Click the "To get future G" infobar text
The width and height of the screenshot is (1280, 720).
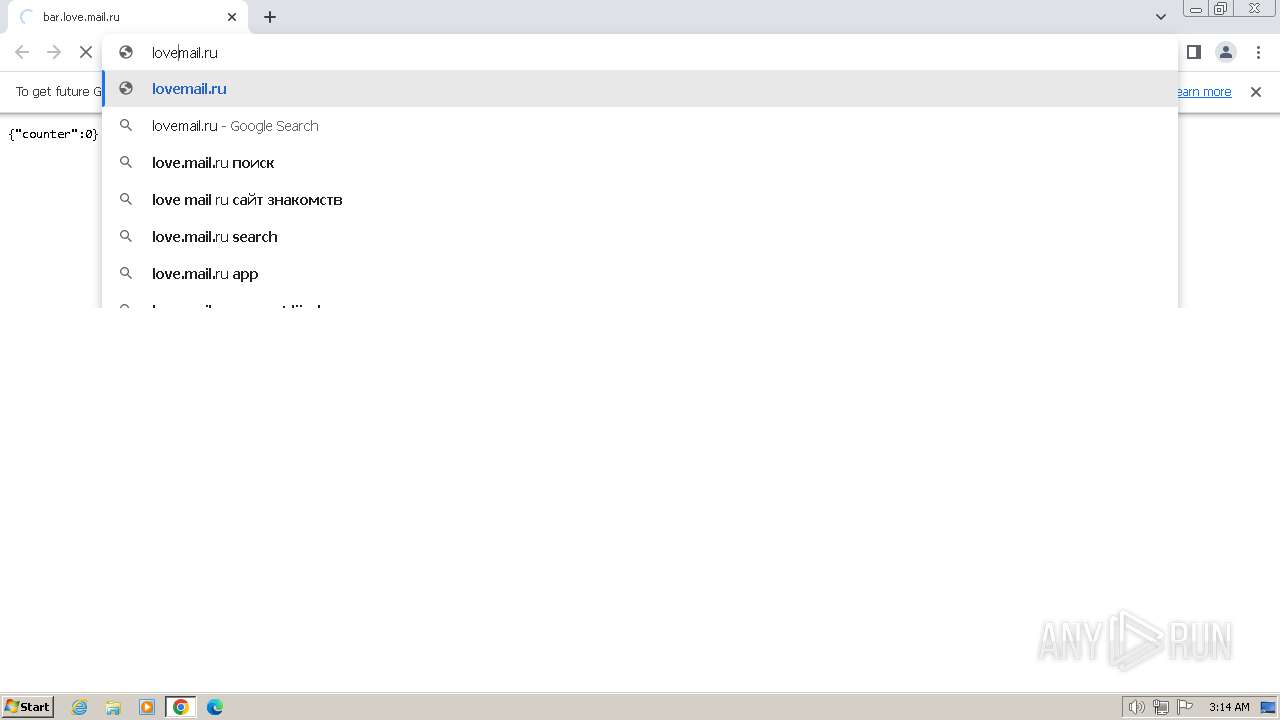pos(59,92)
